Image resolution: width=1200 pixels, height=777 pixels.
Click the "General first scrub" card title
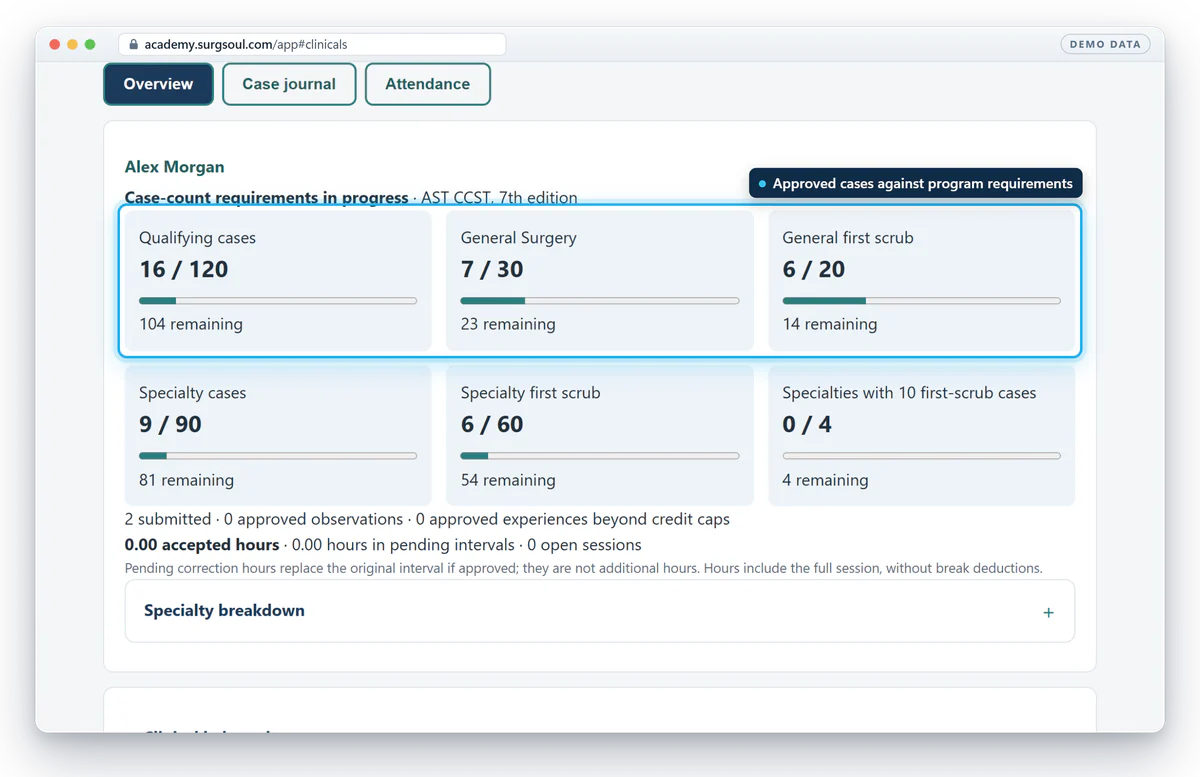click(848, 238)
